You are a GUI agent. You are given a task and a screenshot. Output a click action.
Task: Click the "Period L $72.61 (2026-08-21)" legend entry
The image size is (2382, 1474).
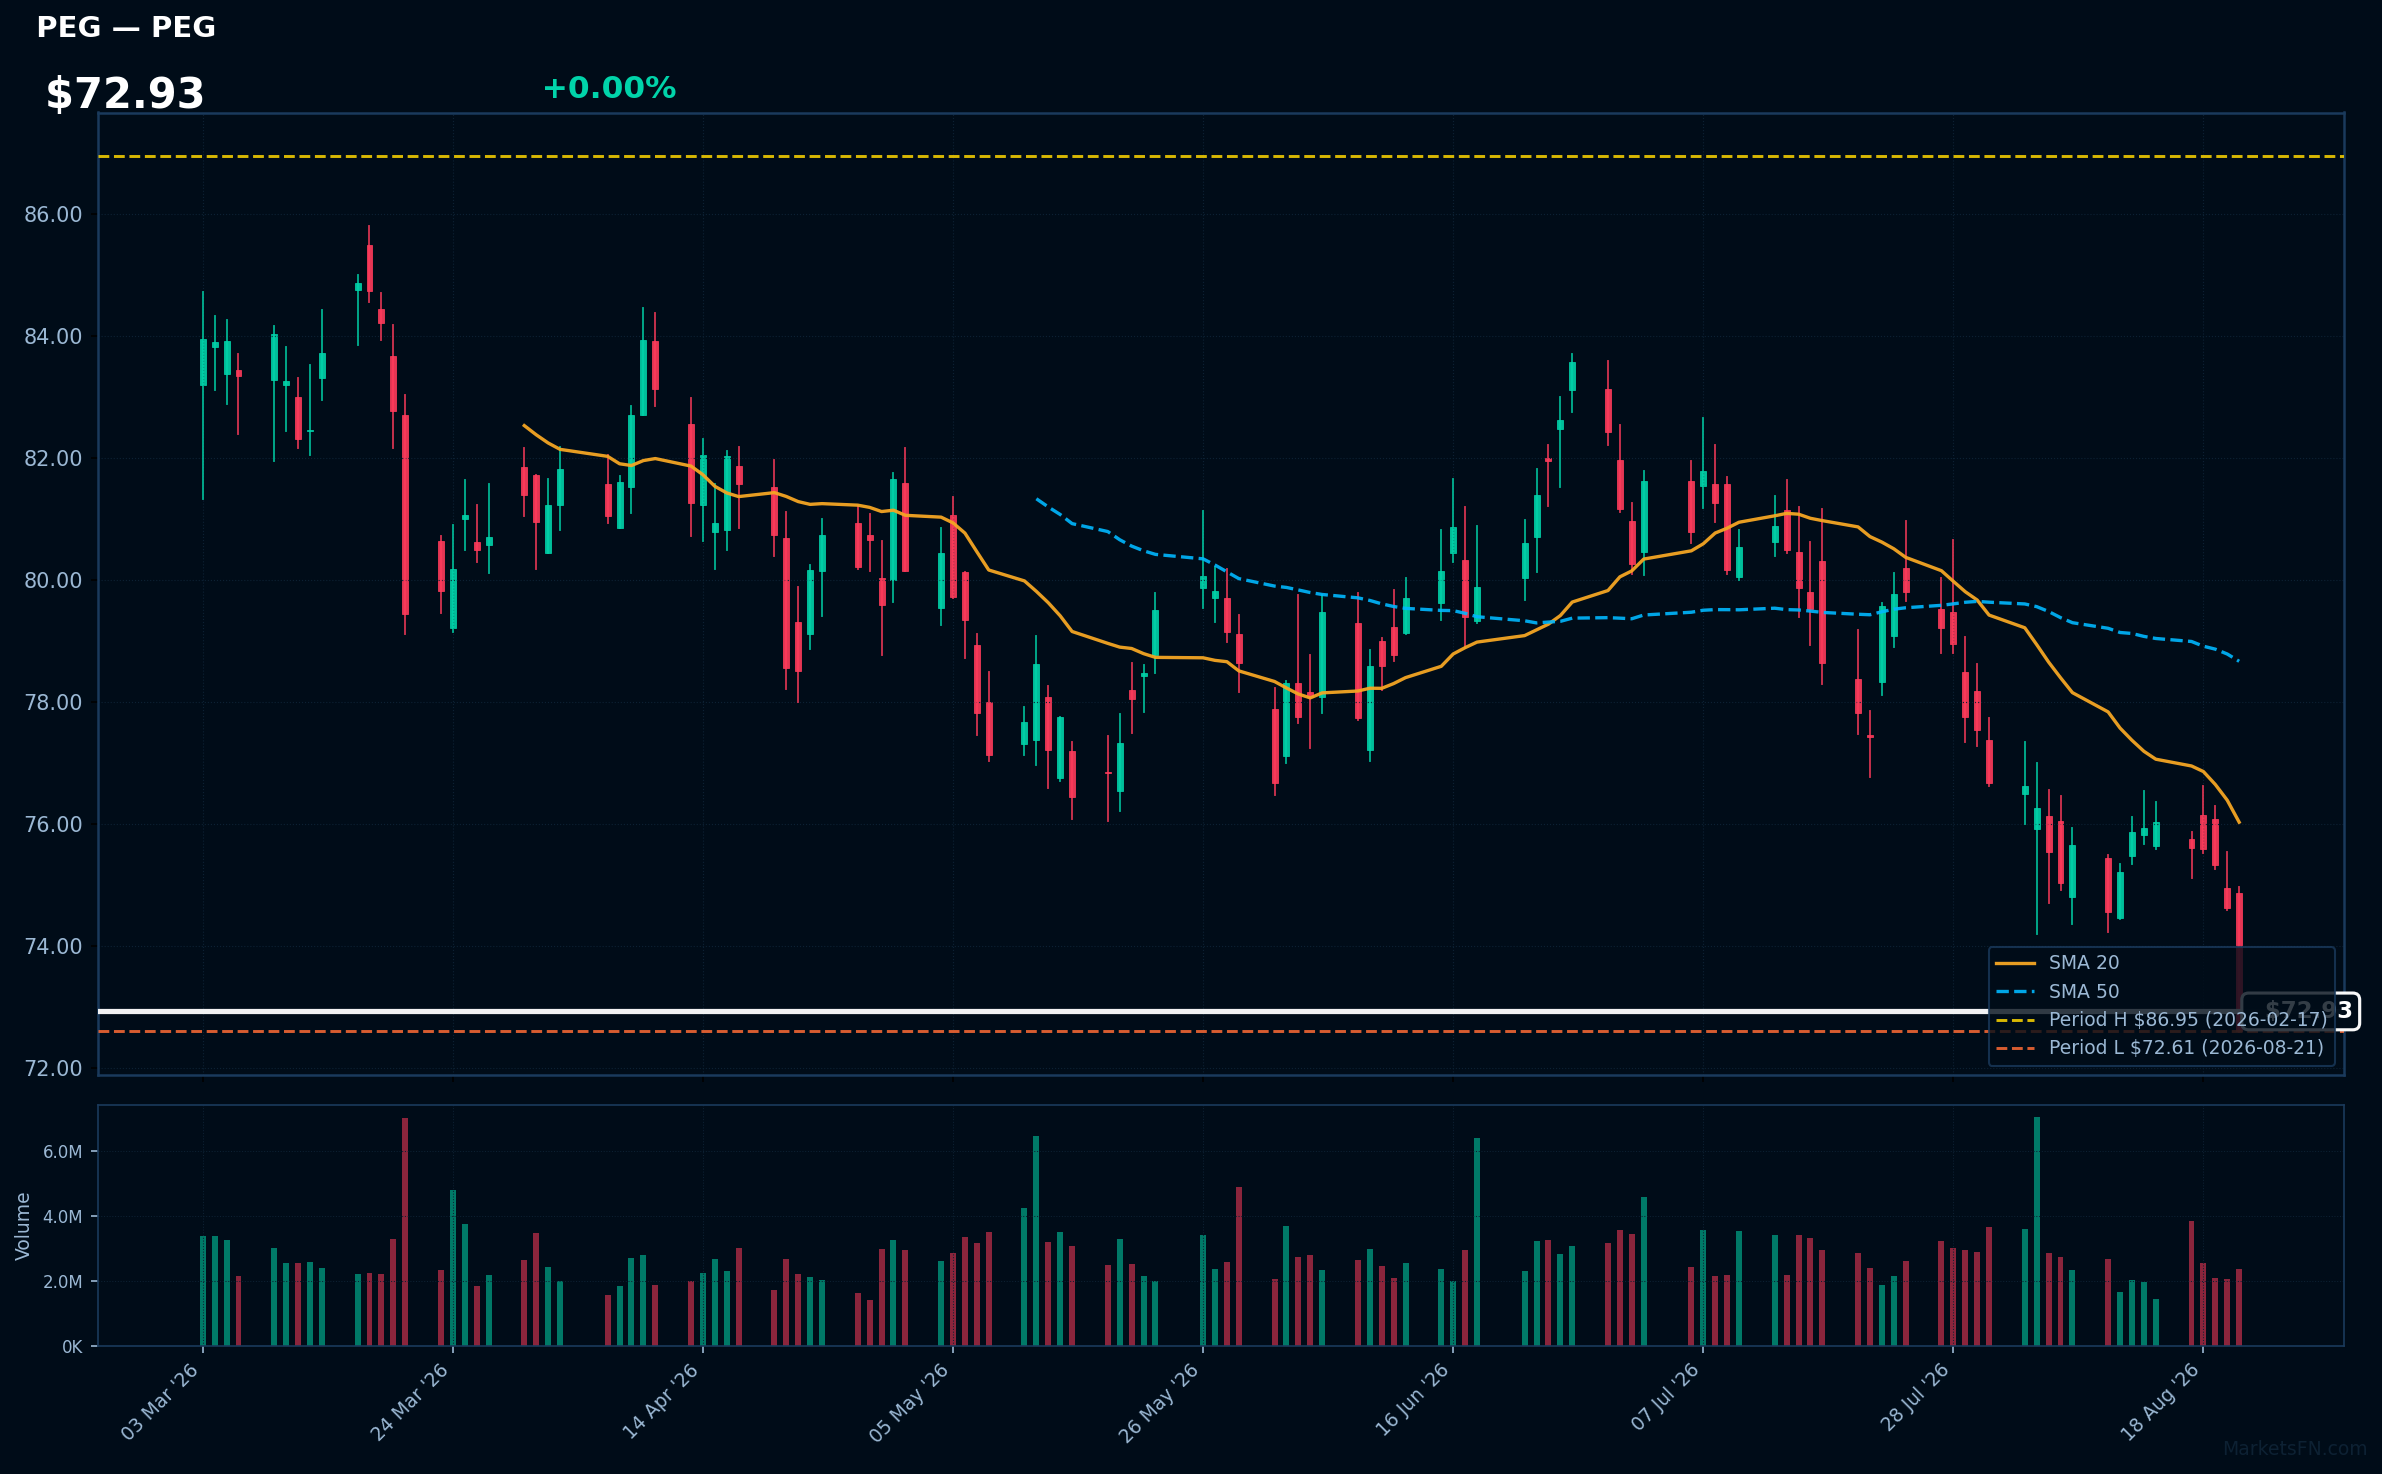click(2187, 1048)
